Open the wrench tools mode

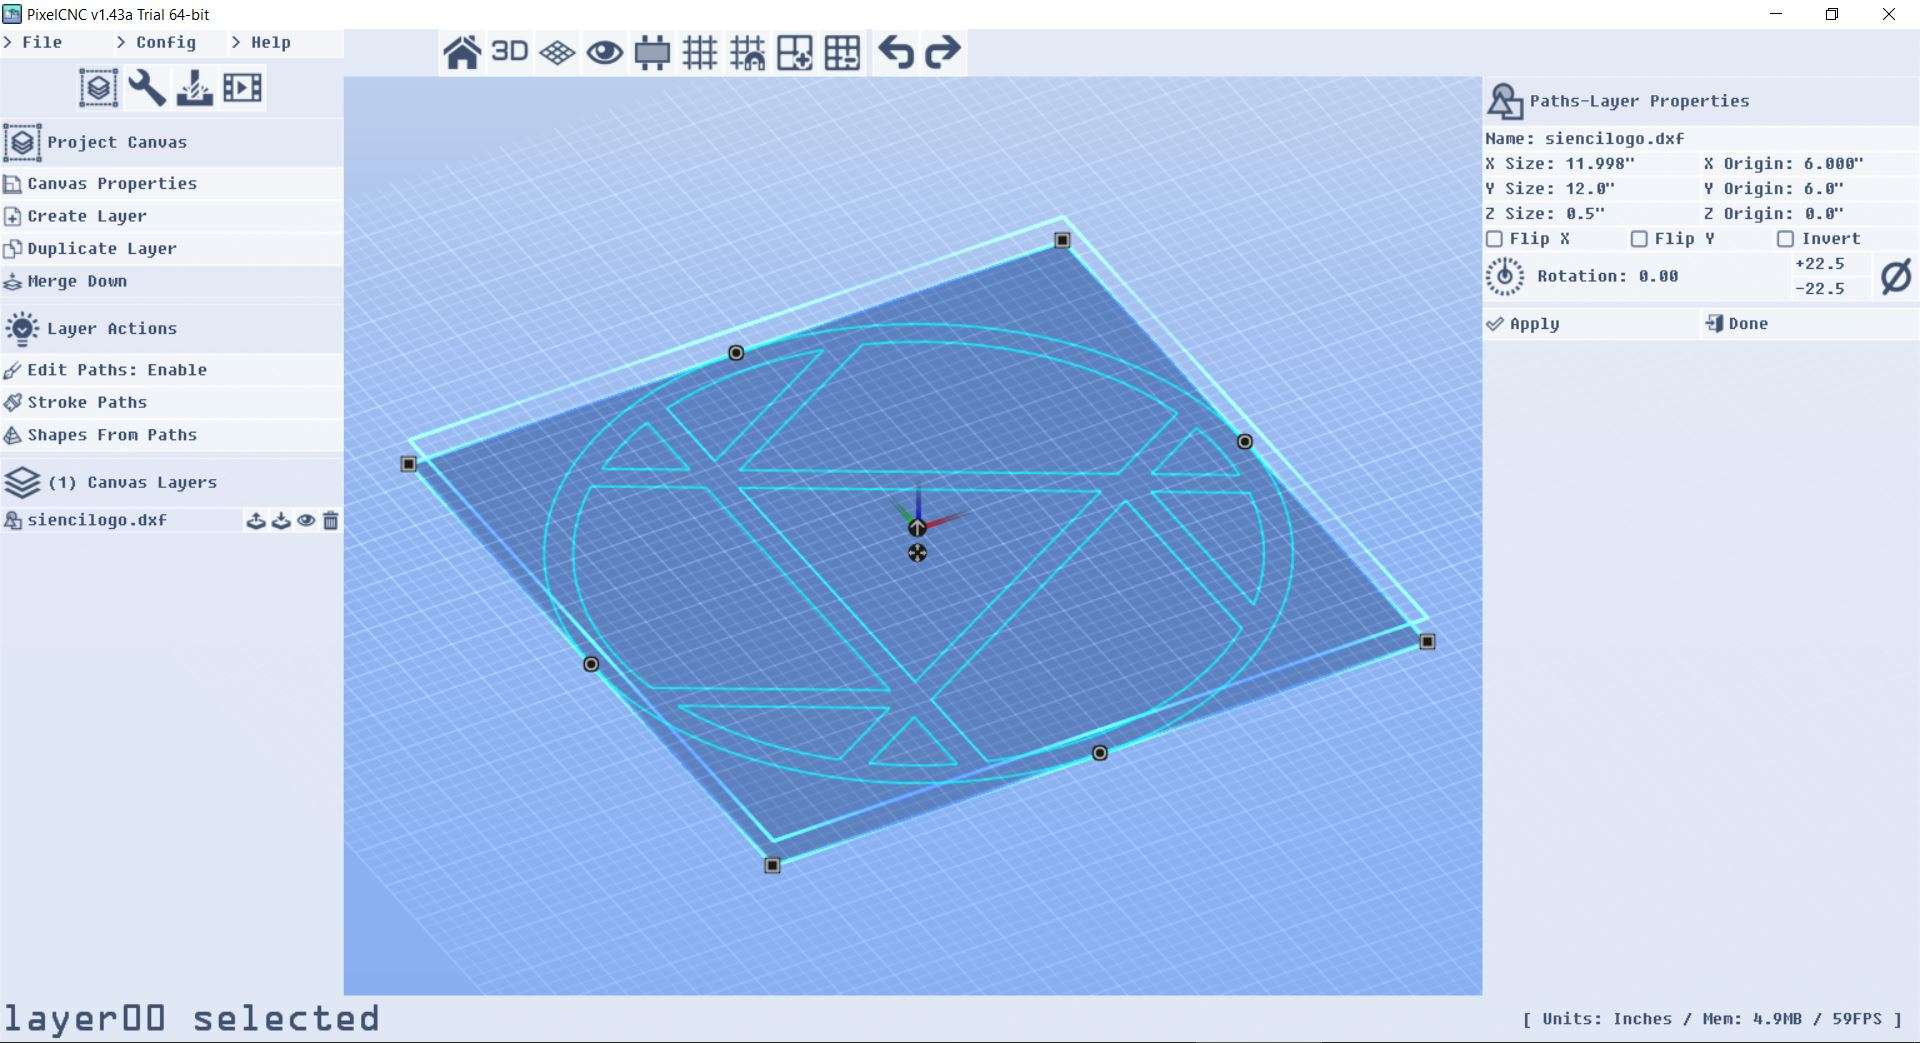point(146,88)
